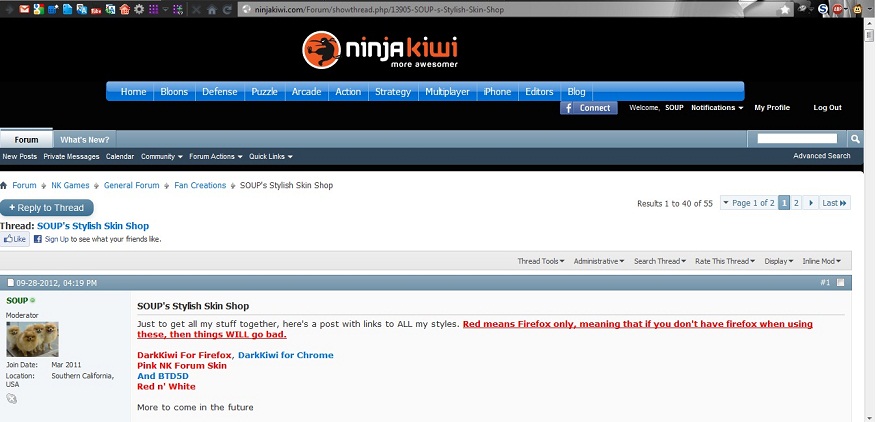Click the Log Out link
Image resolution: width=876 pixels, height=422 pixels.
click(x=827, y=107)
